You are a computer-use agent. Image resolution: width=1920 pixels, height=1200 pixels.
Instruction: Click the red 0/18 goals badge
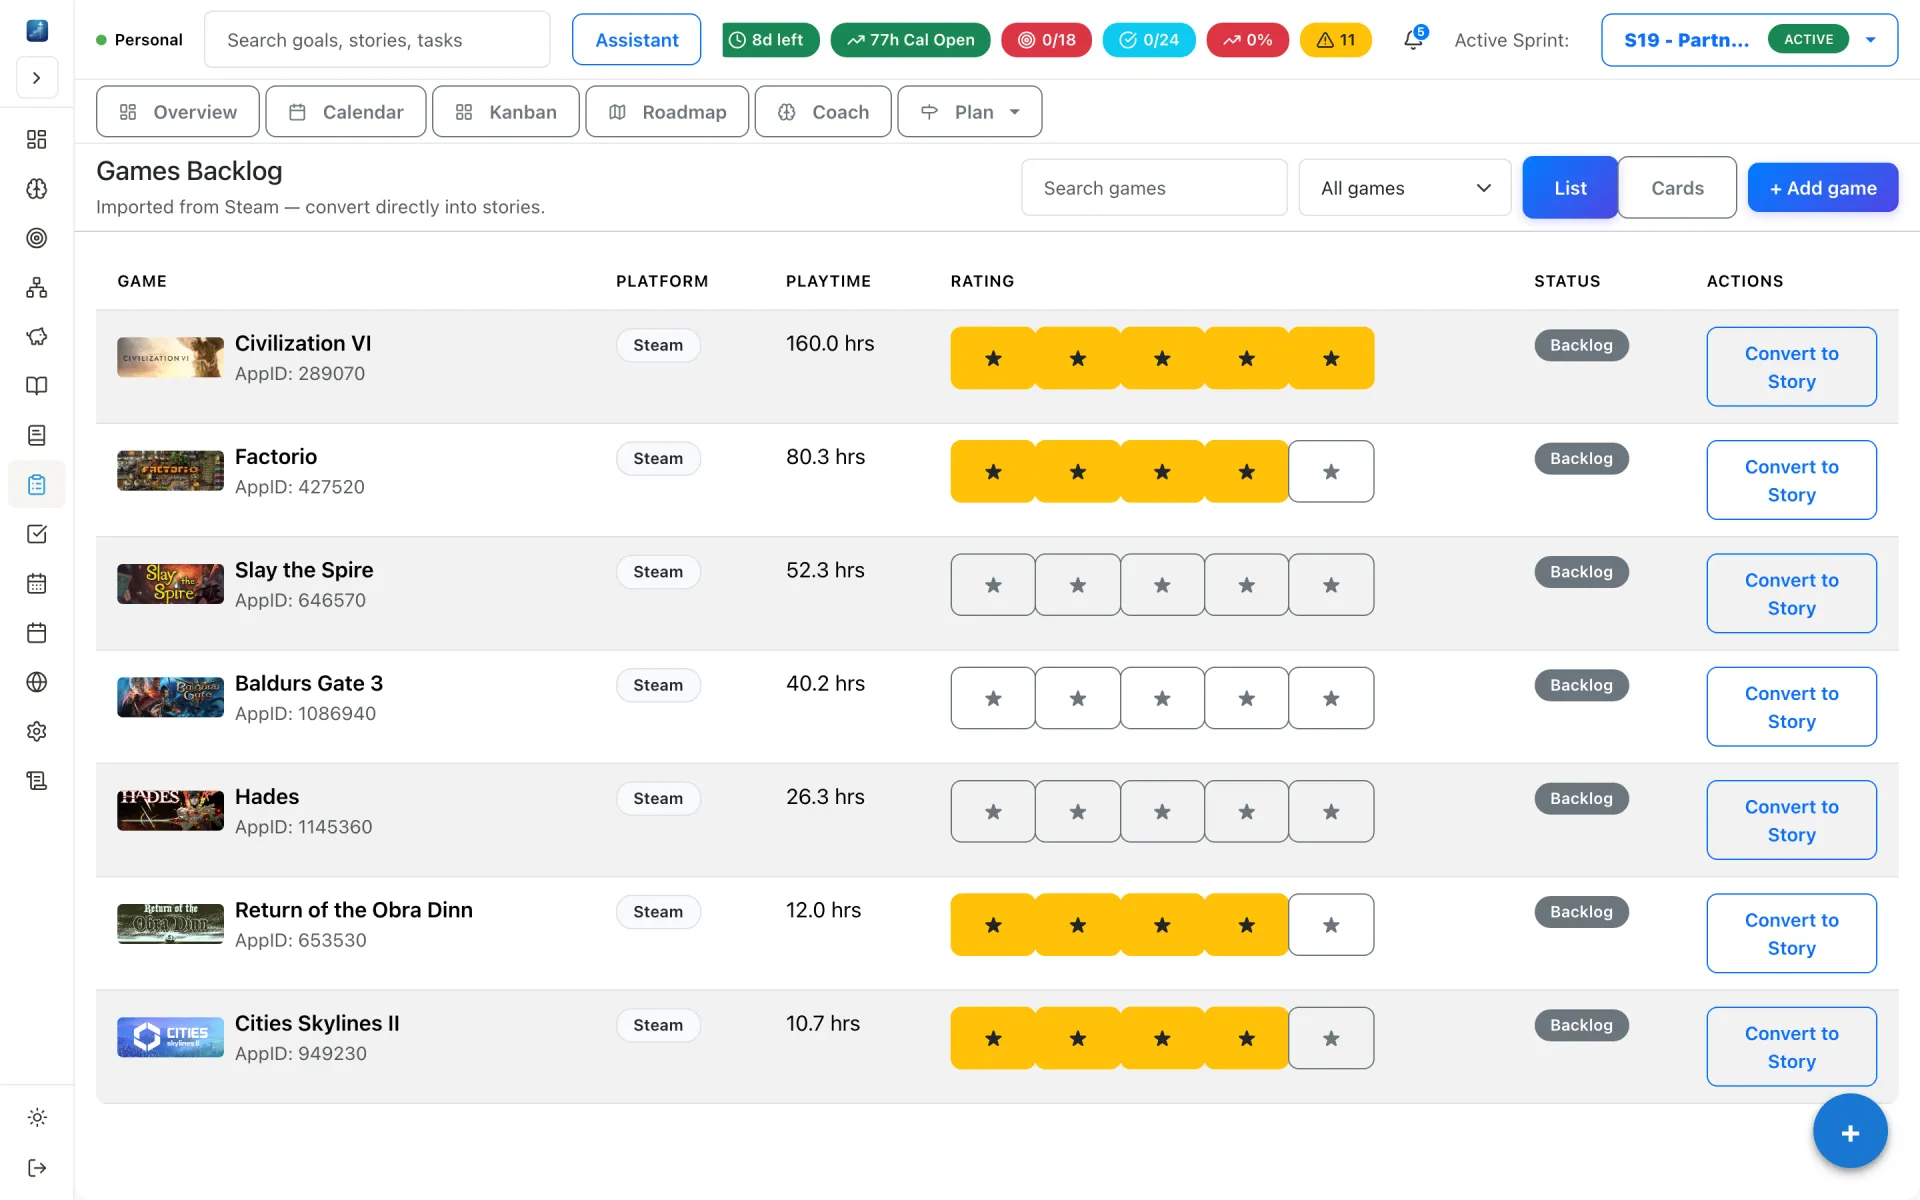coord(1046,40)
